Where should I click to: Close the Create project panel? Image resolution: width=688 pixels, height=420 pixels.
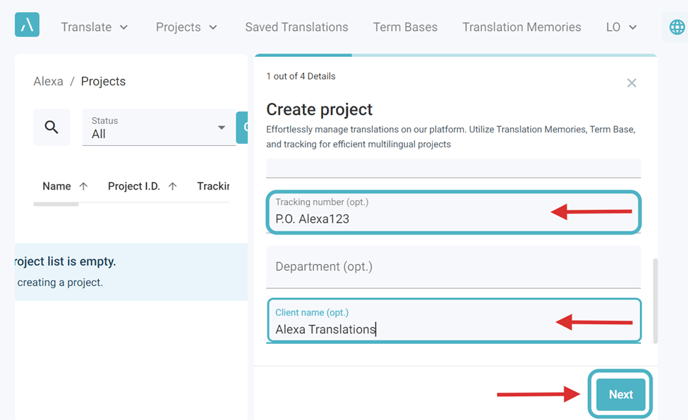coord(631,83)
